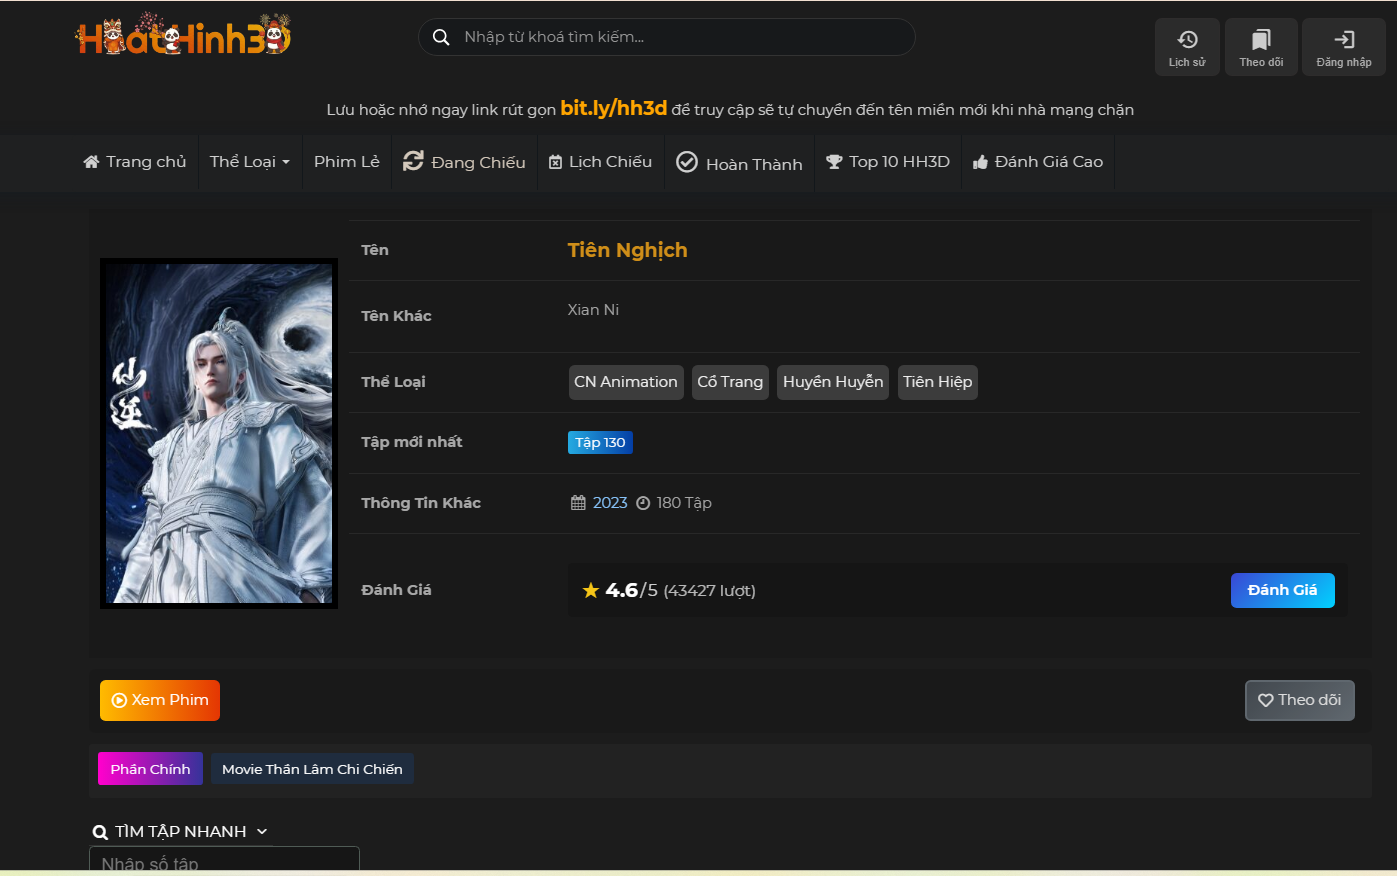Open Lịch Chiếu schedule page
This screenshot has height=876, width=1397.
600,162
